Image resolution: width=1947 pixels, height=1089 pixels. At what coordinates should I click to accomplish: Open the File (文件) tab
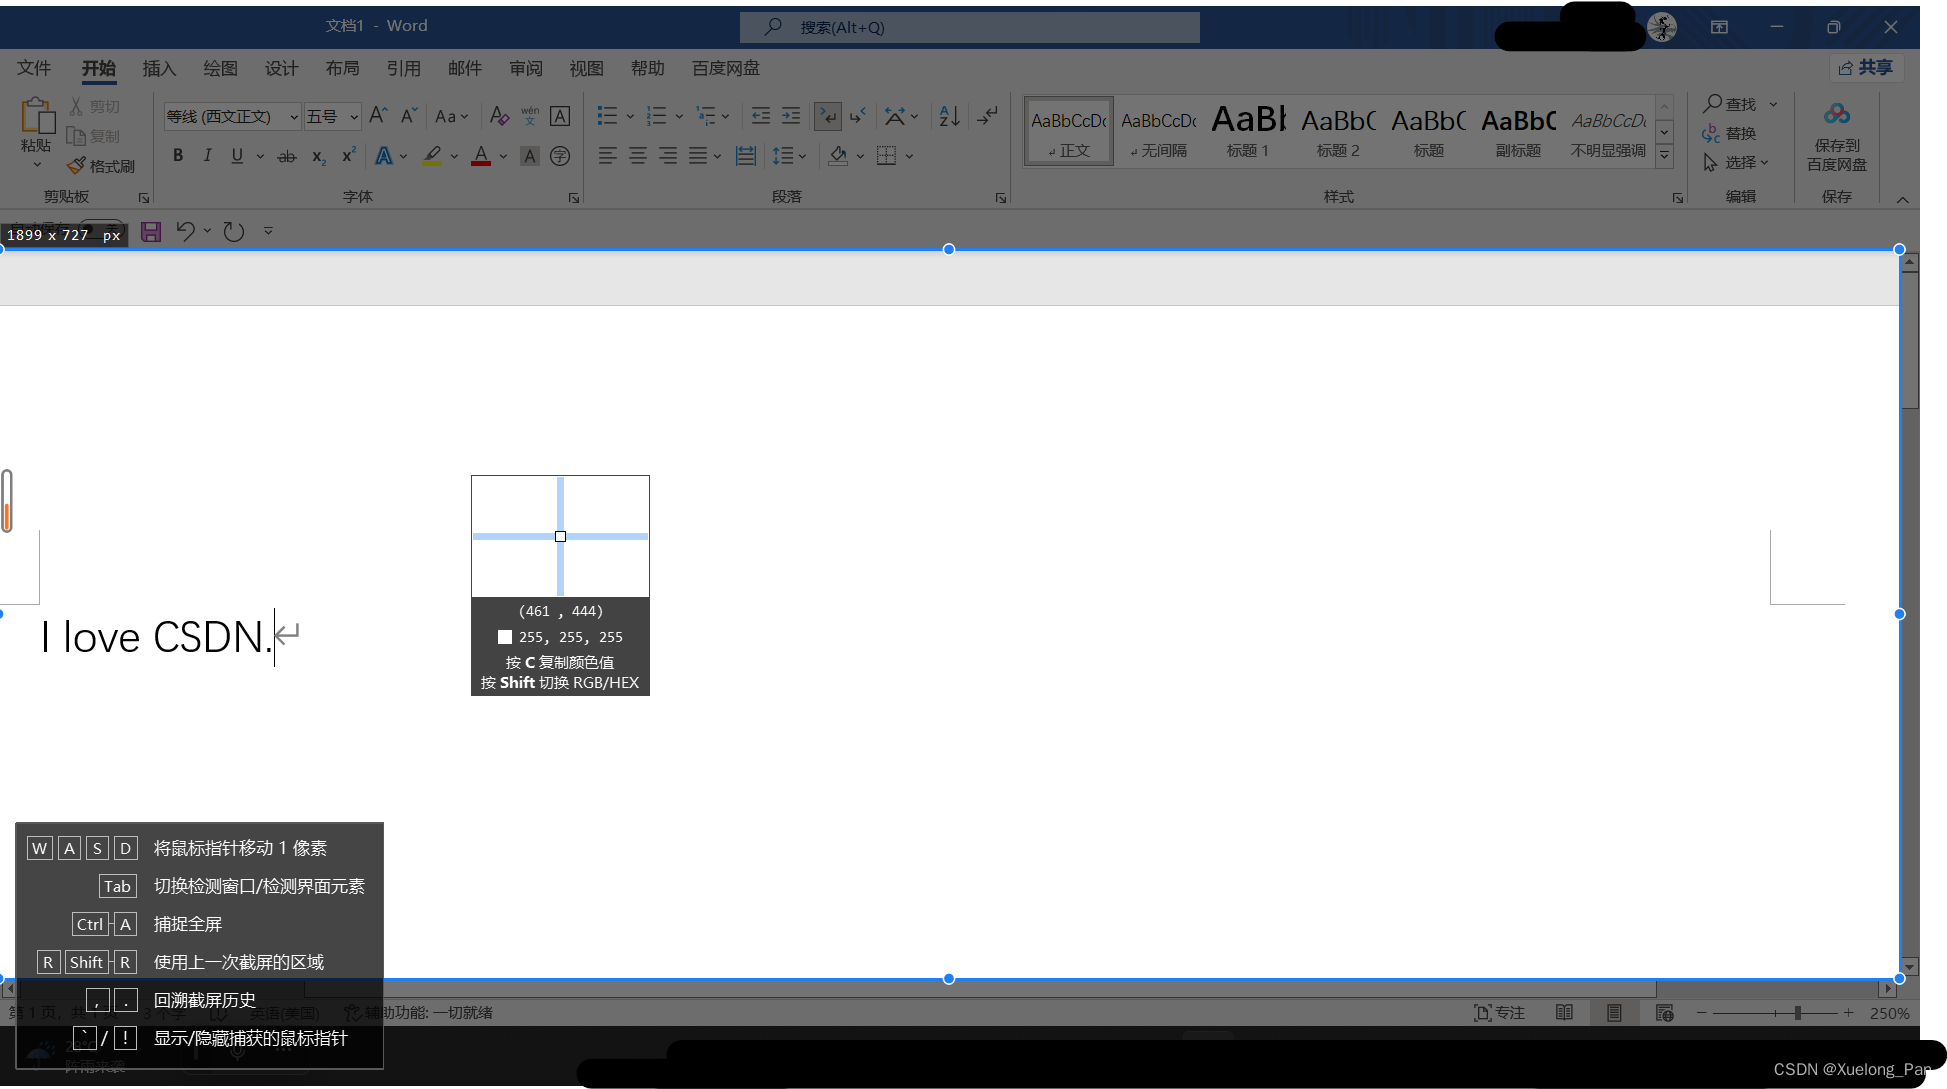[x=34, y=68]
